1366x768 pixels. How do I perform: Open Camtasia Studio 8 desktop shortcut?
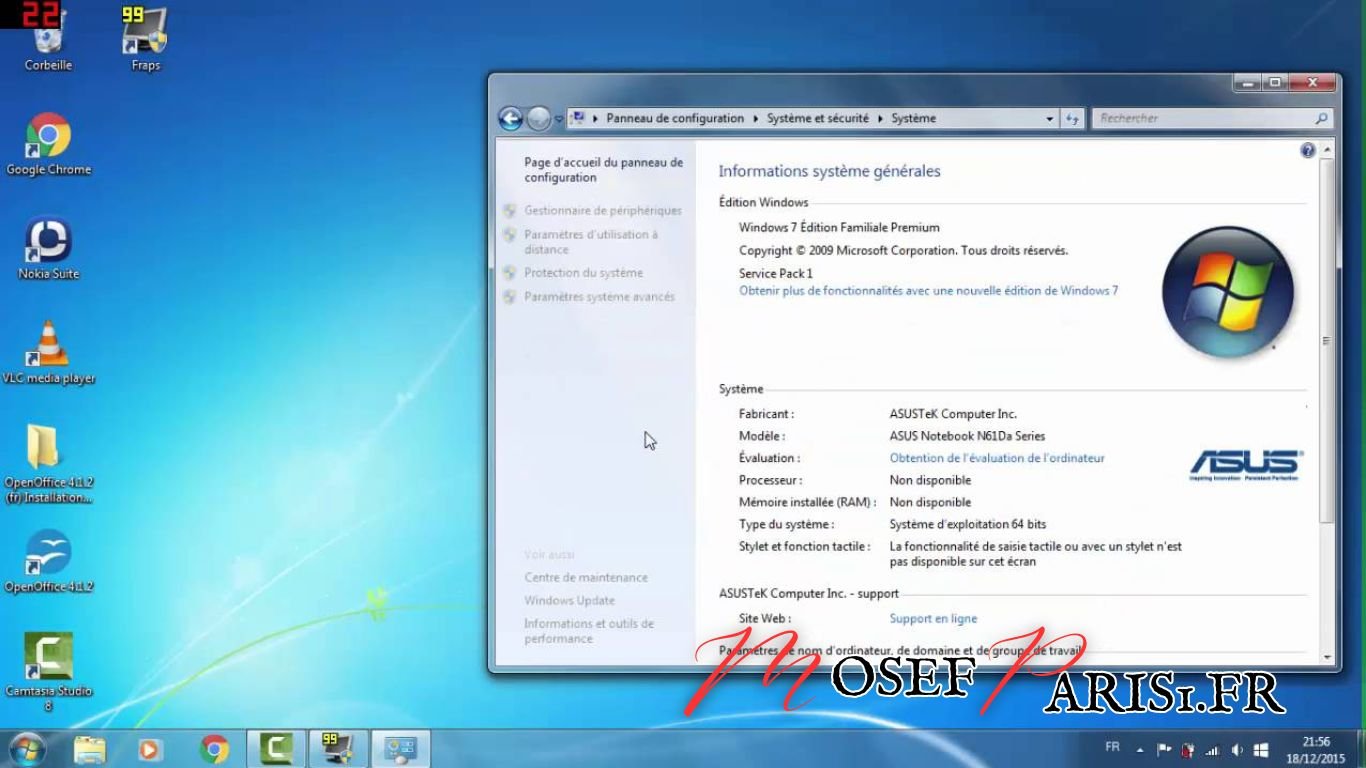click(48, 672)
